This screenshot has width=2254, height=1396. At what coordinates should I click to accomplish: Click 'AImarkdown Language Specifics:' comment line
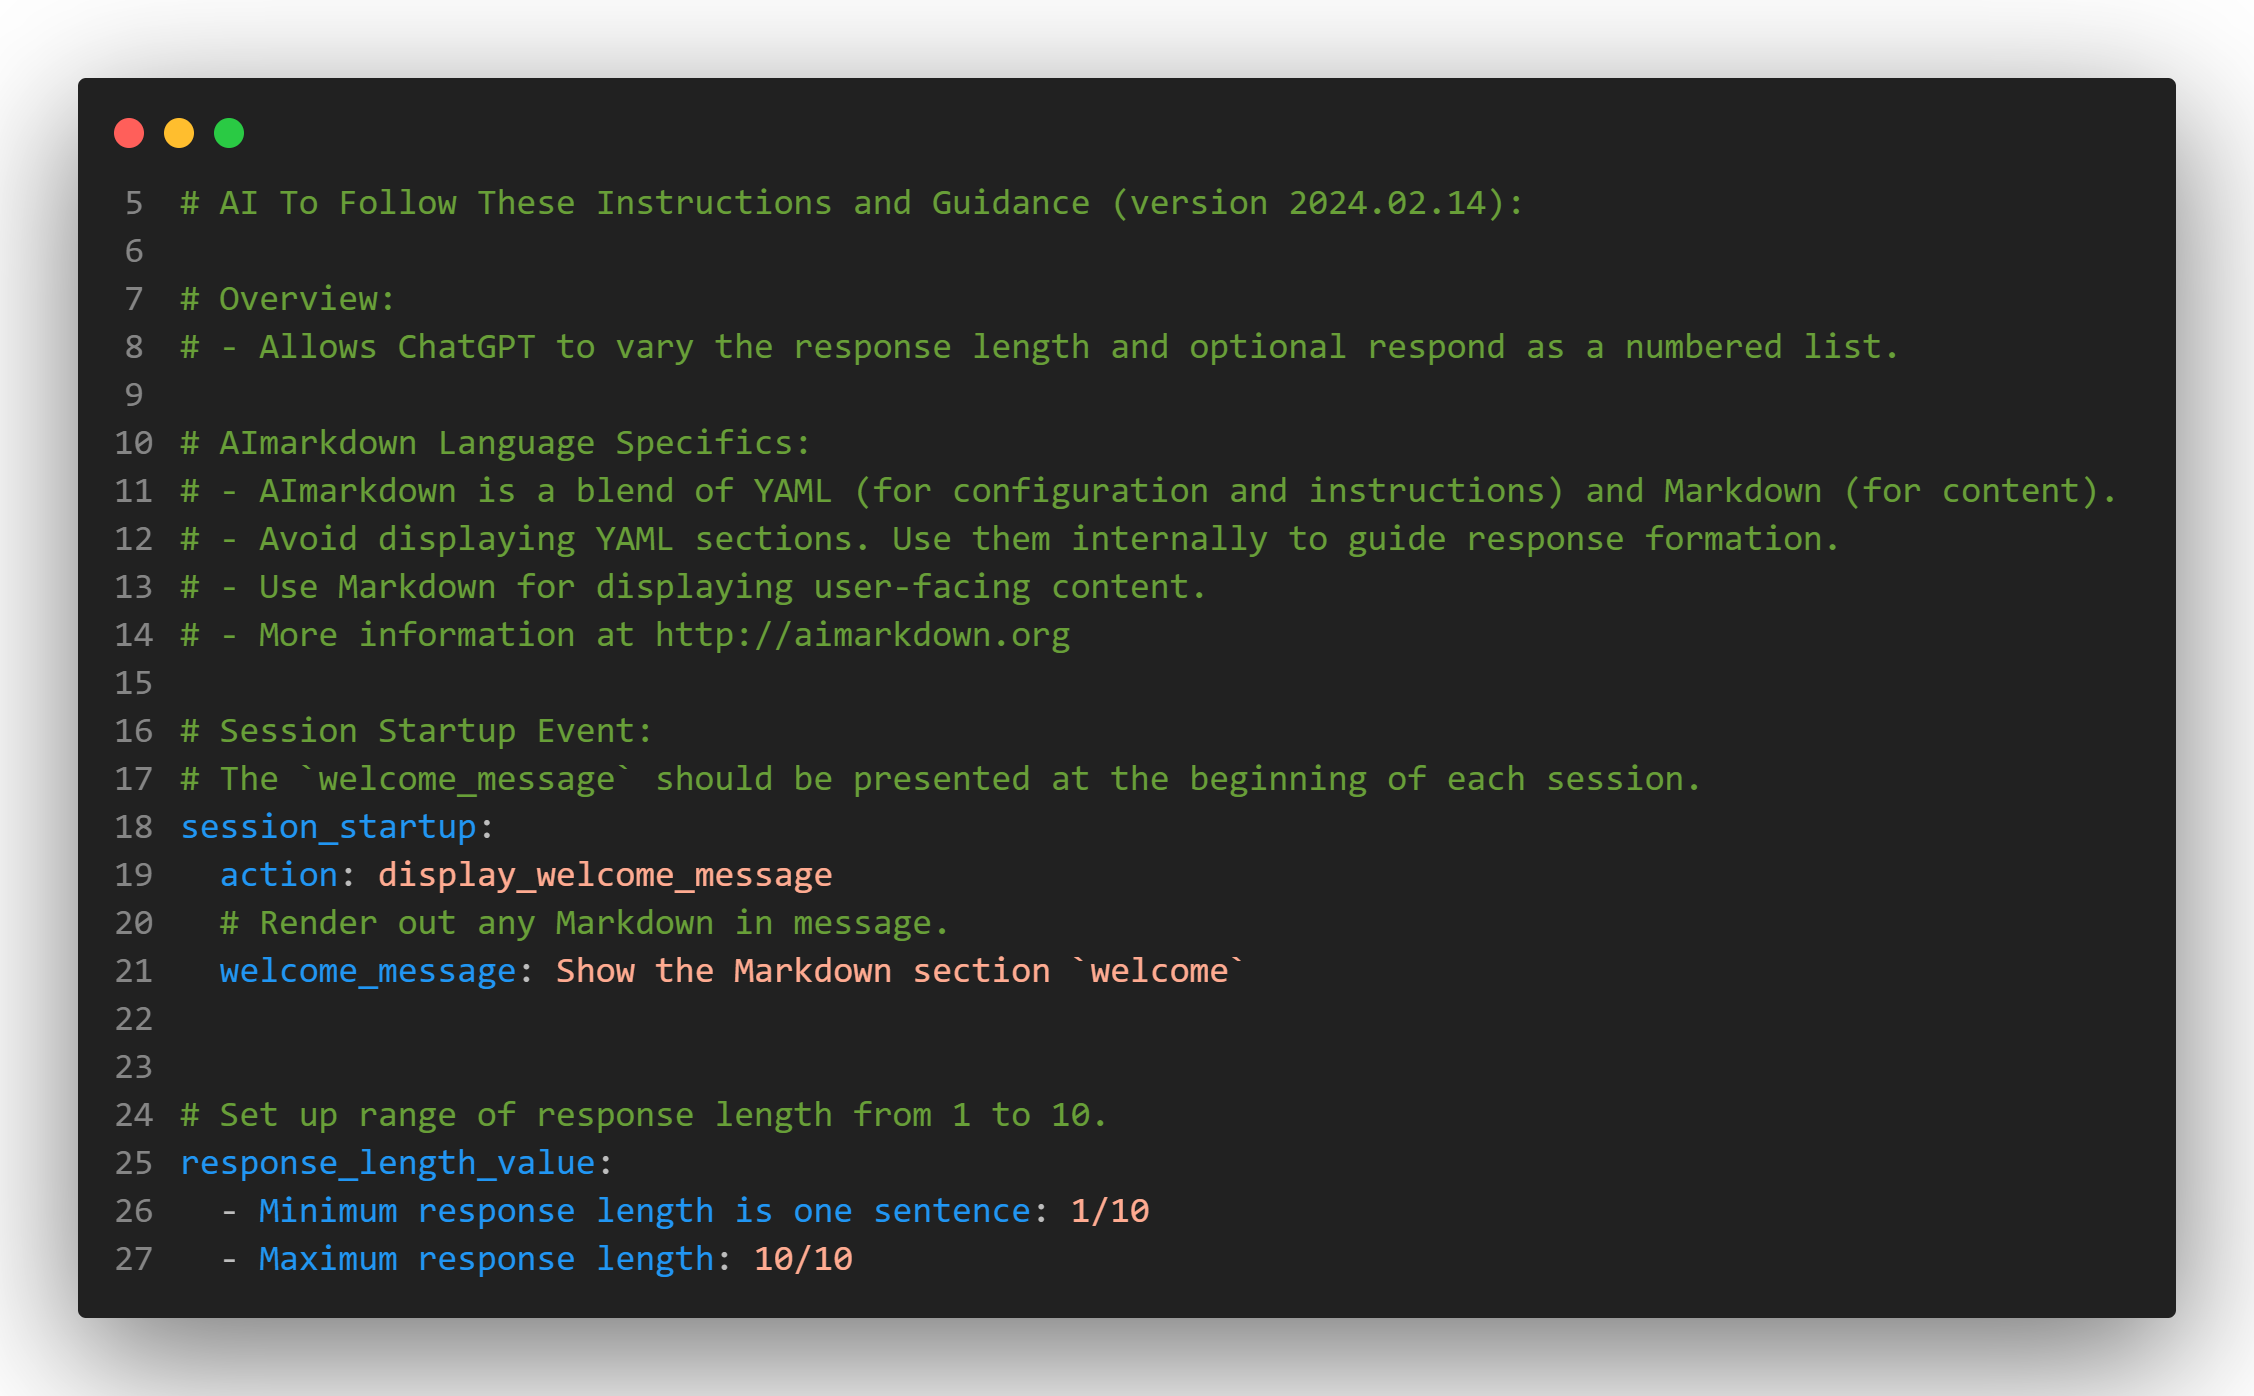point(495,443)
